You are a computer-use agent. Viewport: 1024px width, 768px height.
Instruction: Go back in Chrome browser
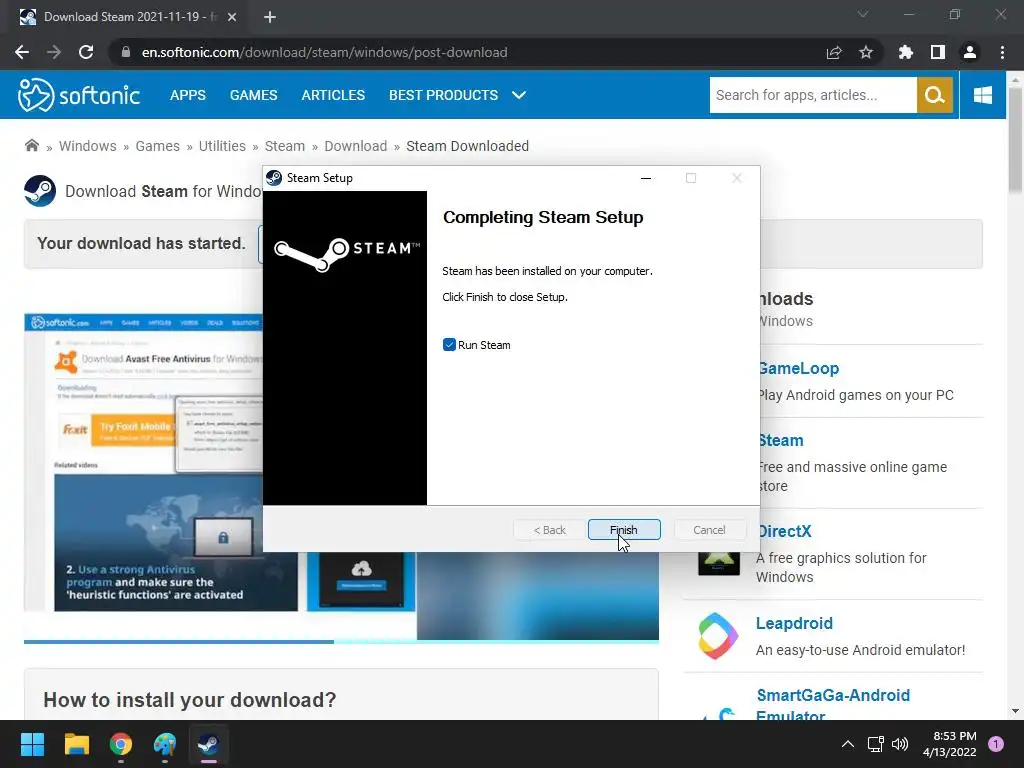click(22, 52)
